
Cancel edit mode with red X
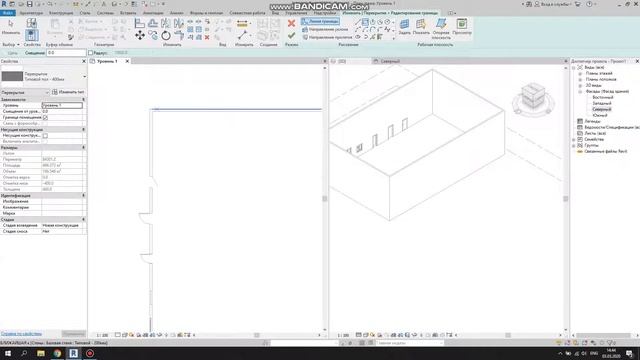pos(291,23)
